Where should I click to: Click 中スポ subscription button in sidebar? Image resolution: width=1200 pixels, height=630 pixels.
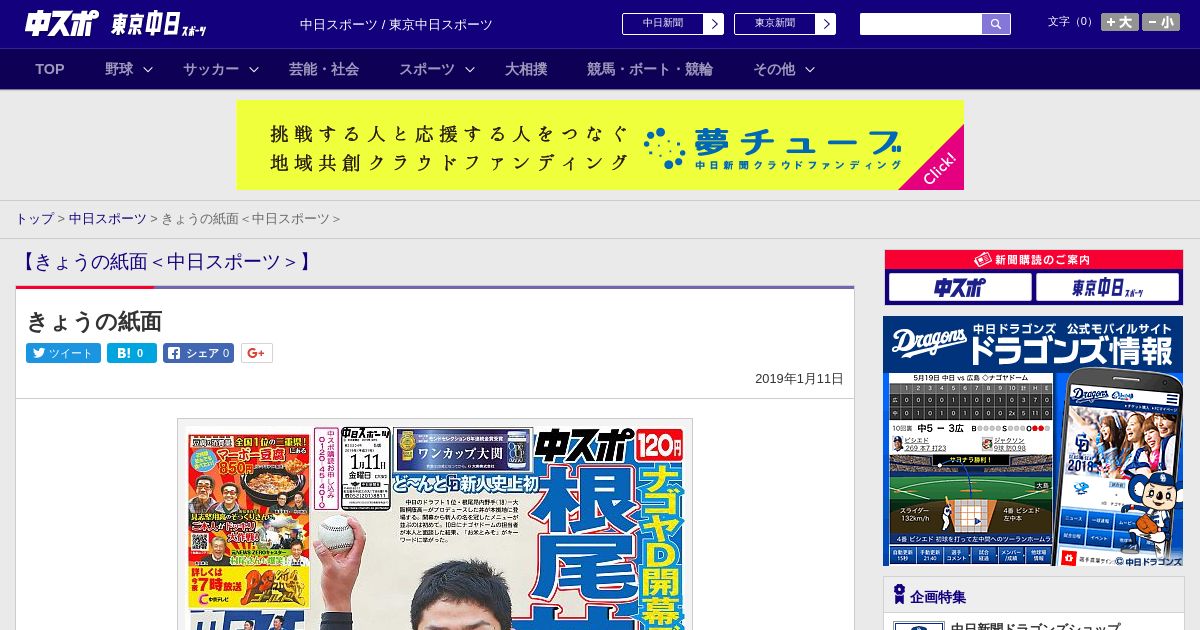tap(960, 288)
